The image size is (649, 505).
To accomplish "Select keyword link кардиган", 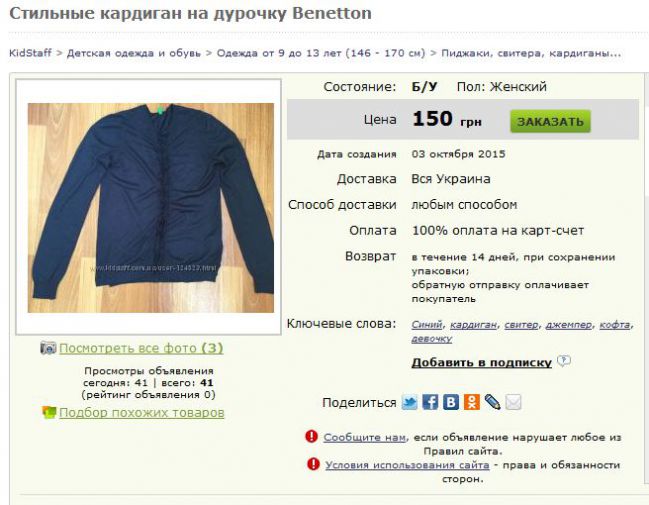I will coord(473,325).
